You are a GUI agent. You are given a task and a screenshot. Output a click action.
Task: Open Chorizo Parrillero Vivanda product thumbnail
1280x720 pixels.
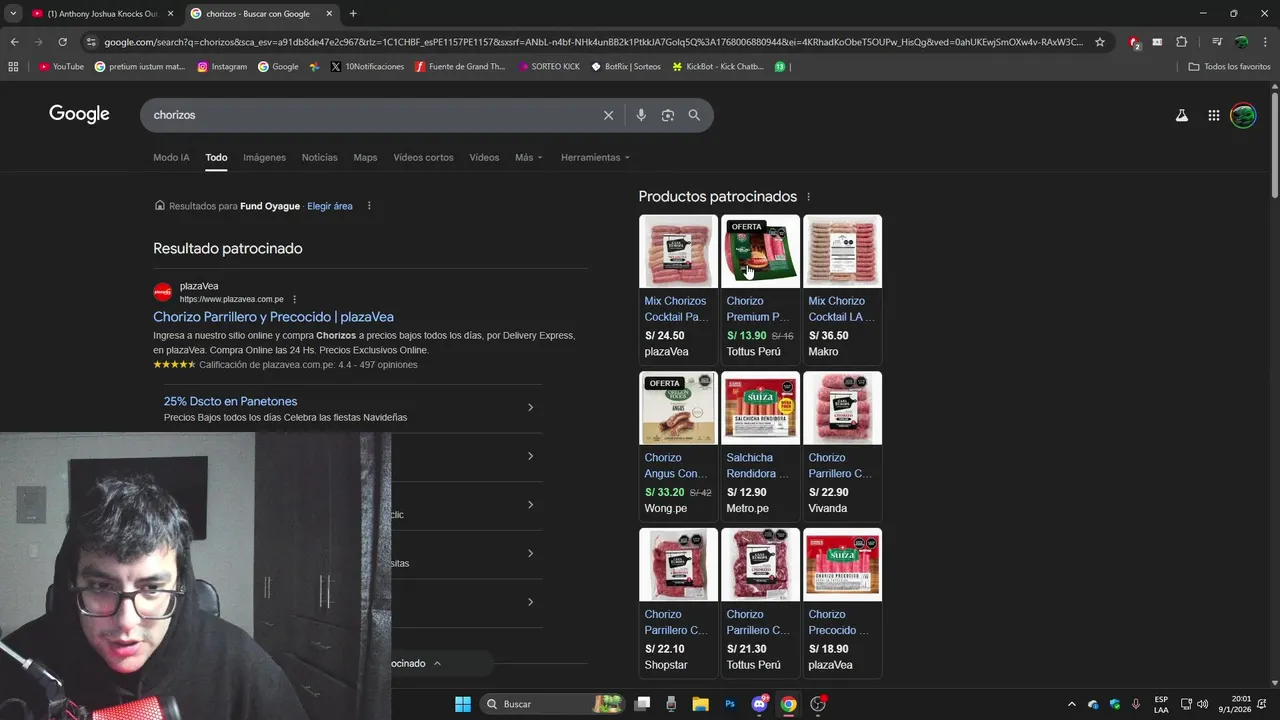tap(842, 408)
